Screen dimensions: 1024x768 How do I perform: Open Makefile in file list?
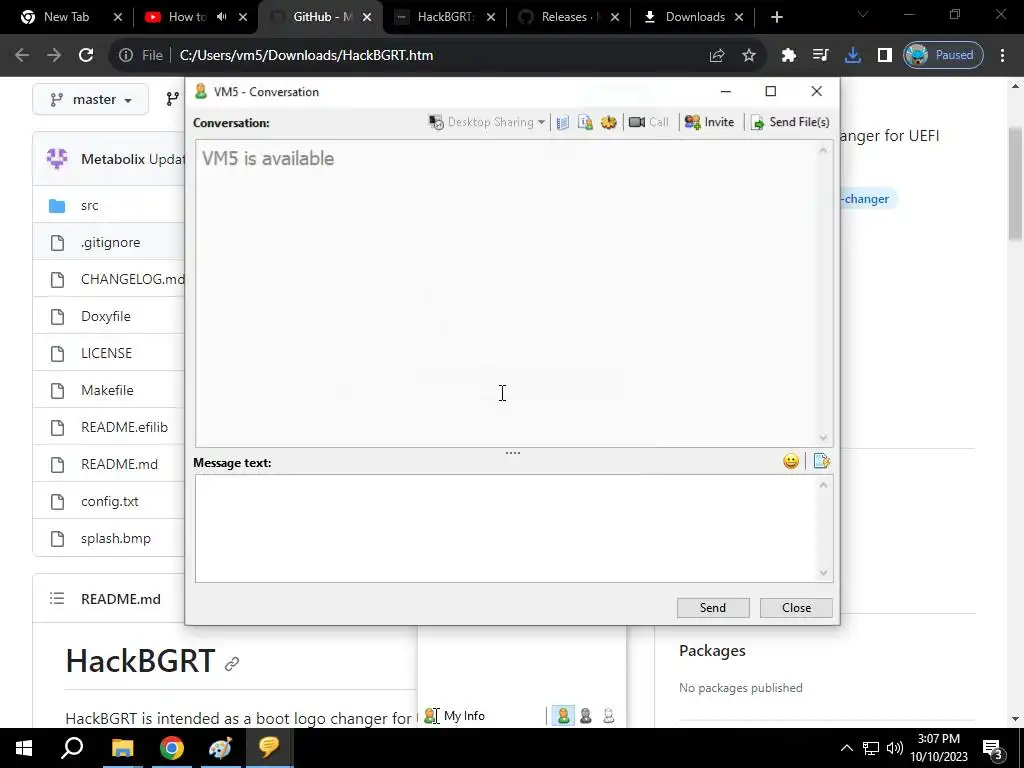point(107,391)
